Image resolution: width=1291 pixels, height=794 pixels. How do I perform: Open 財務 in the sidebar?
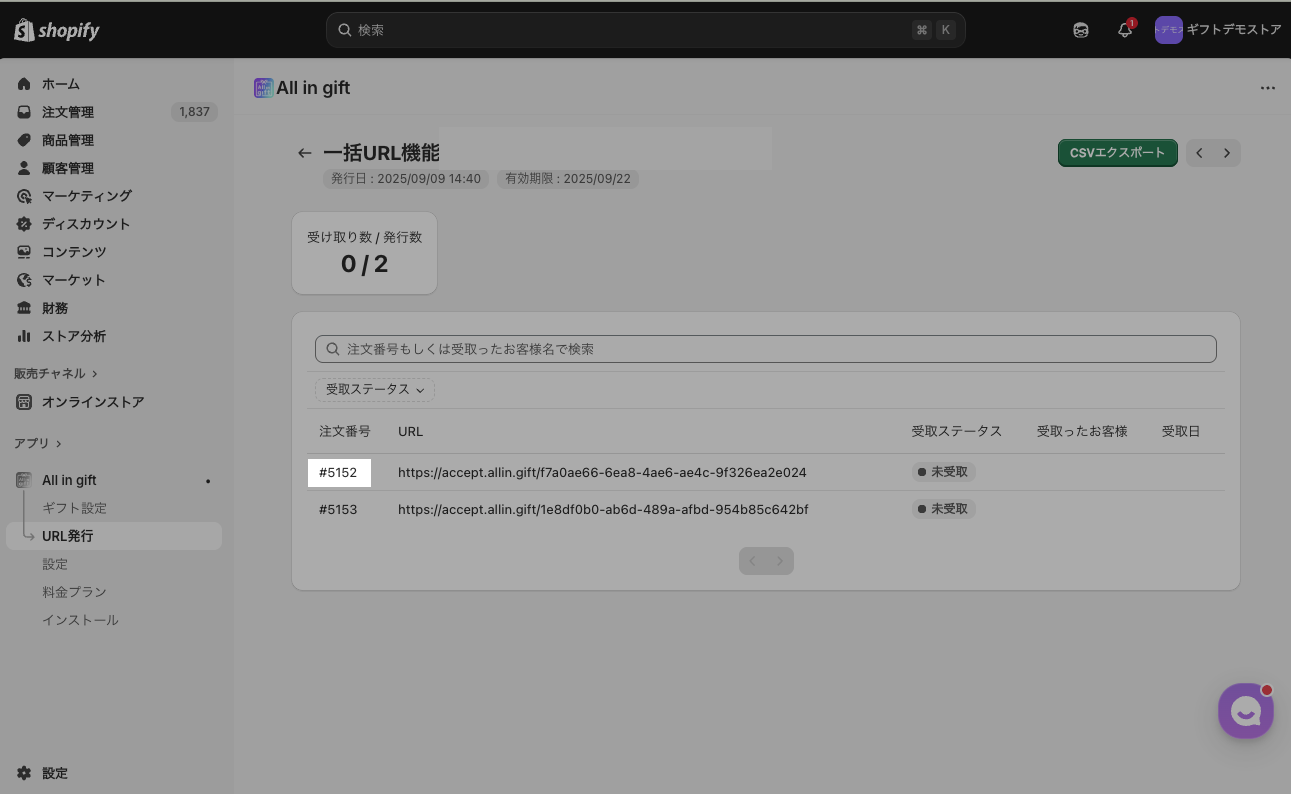55,308
